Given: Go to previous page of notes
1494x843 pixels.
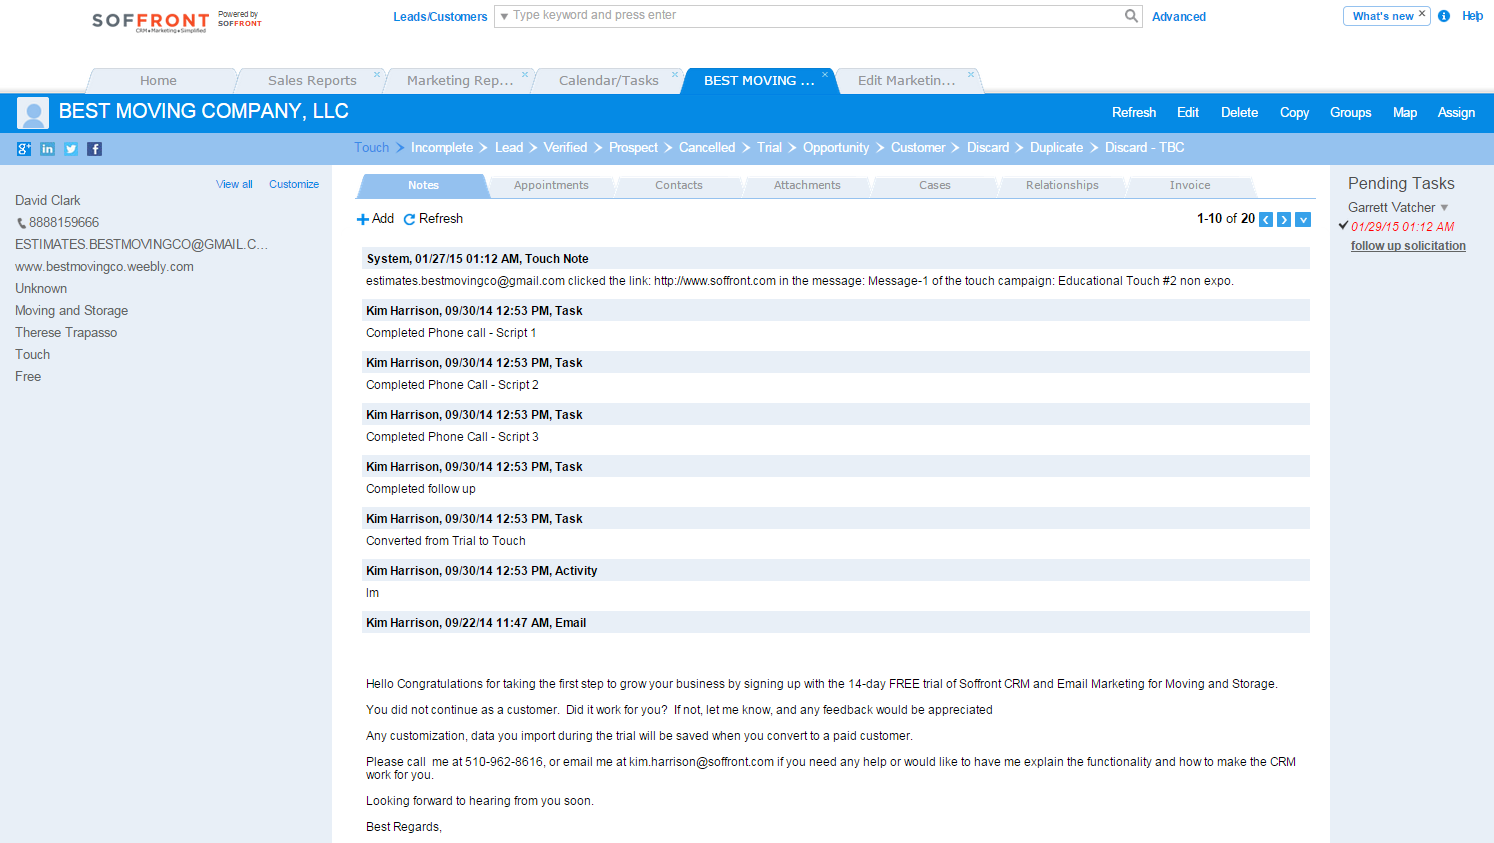Looking at the screenshot, I should coord(1266,219).
